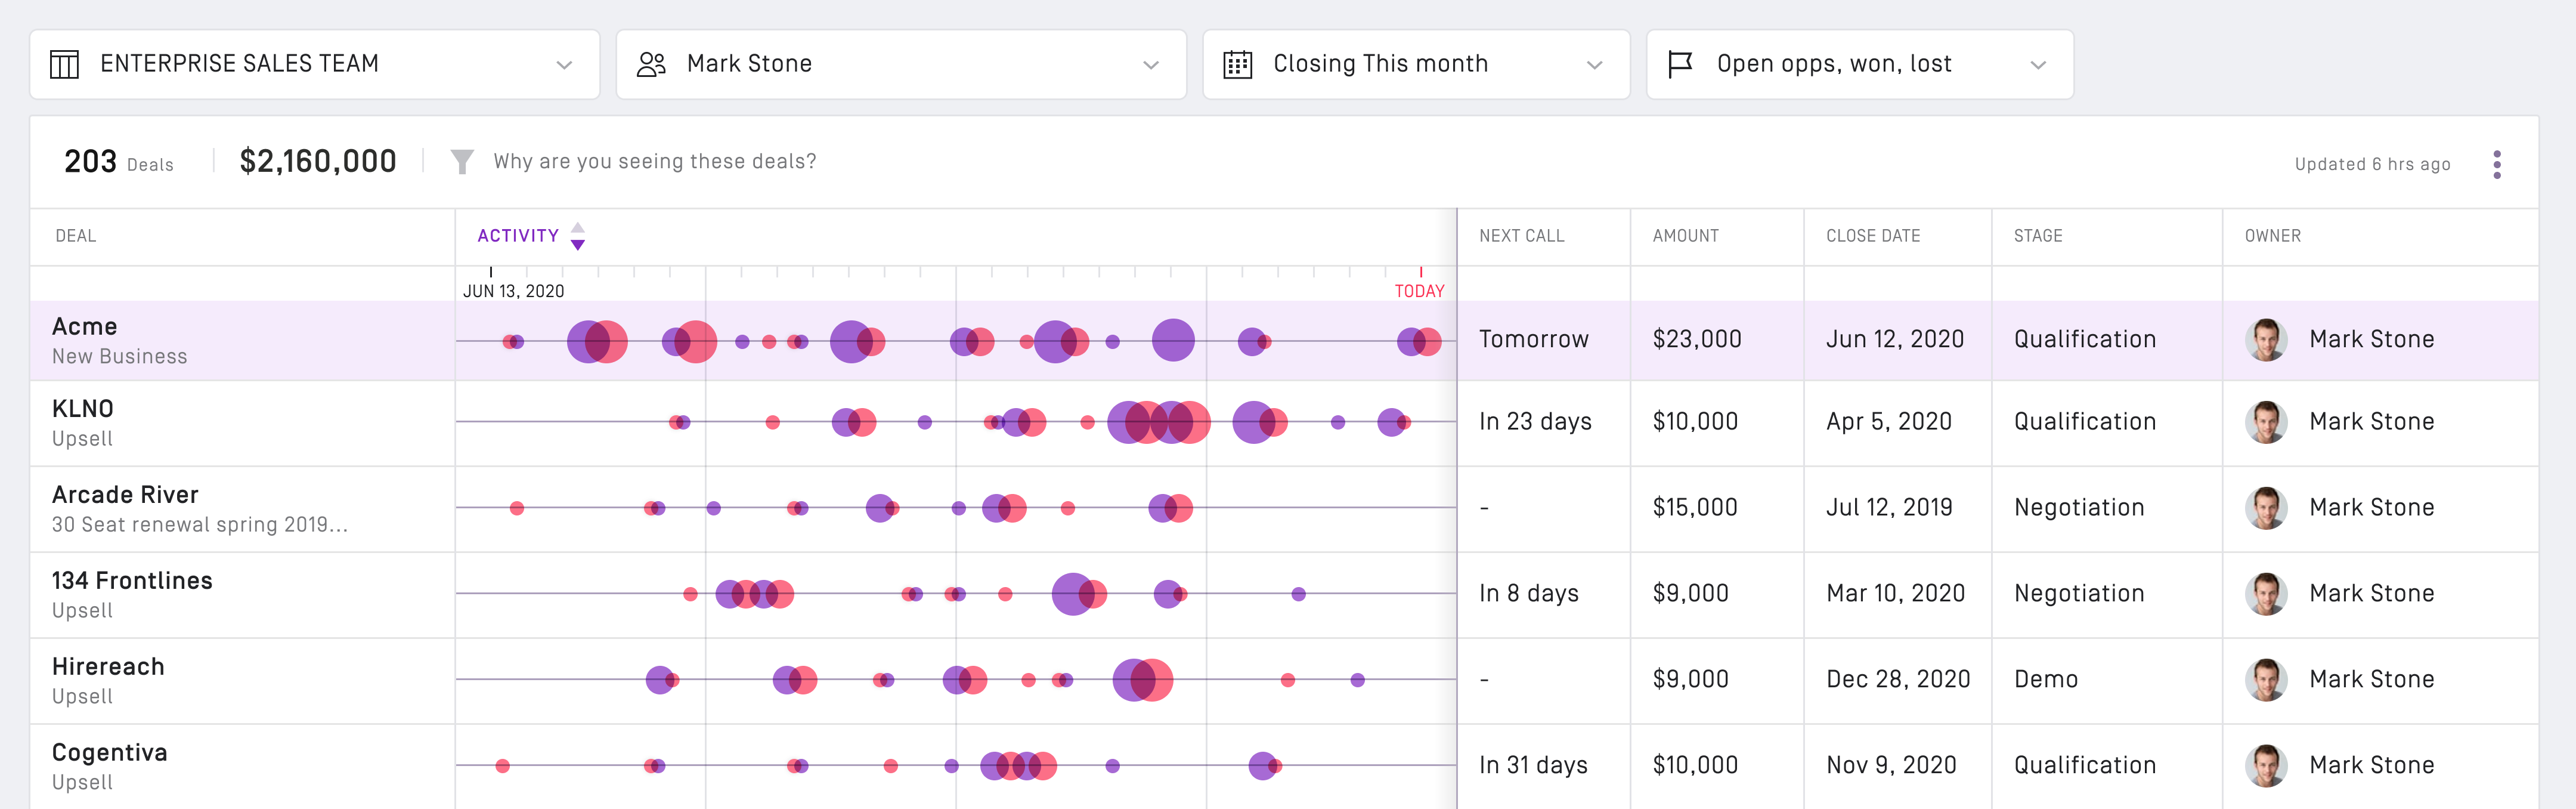Sort by the Activity column arrows
This screenshot has width=2576, height=809.
coord(577,236)
